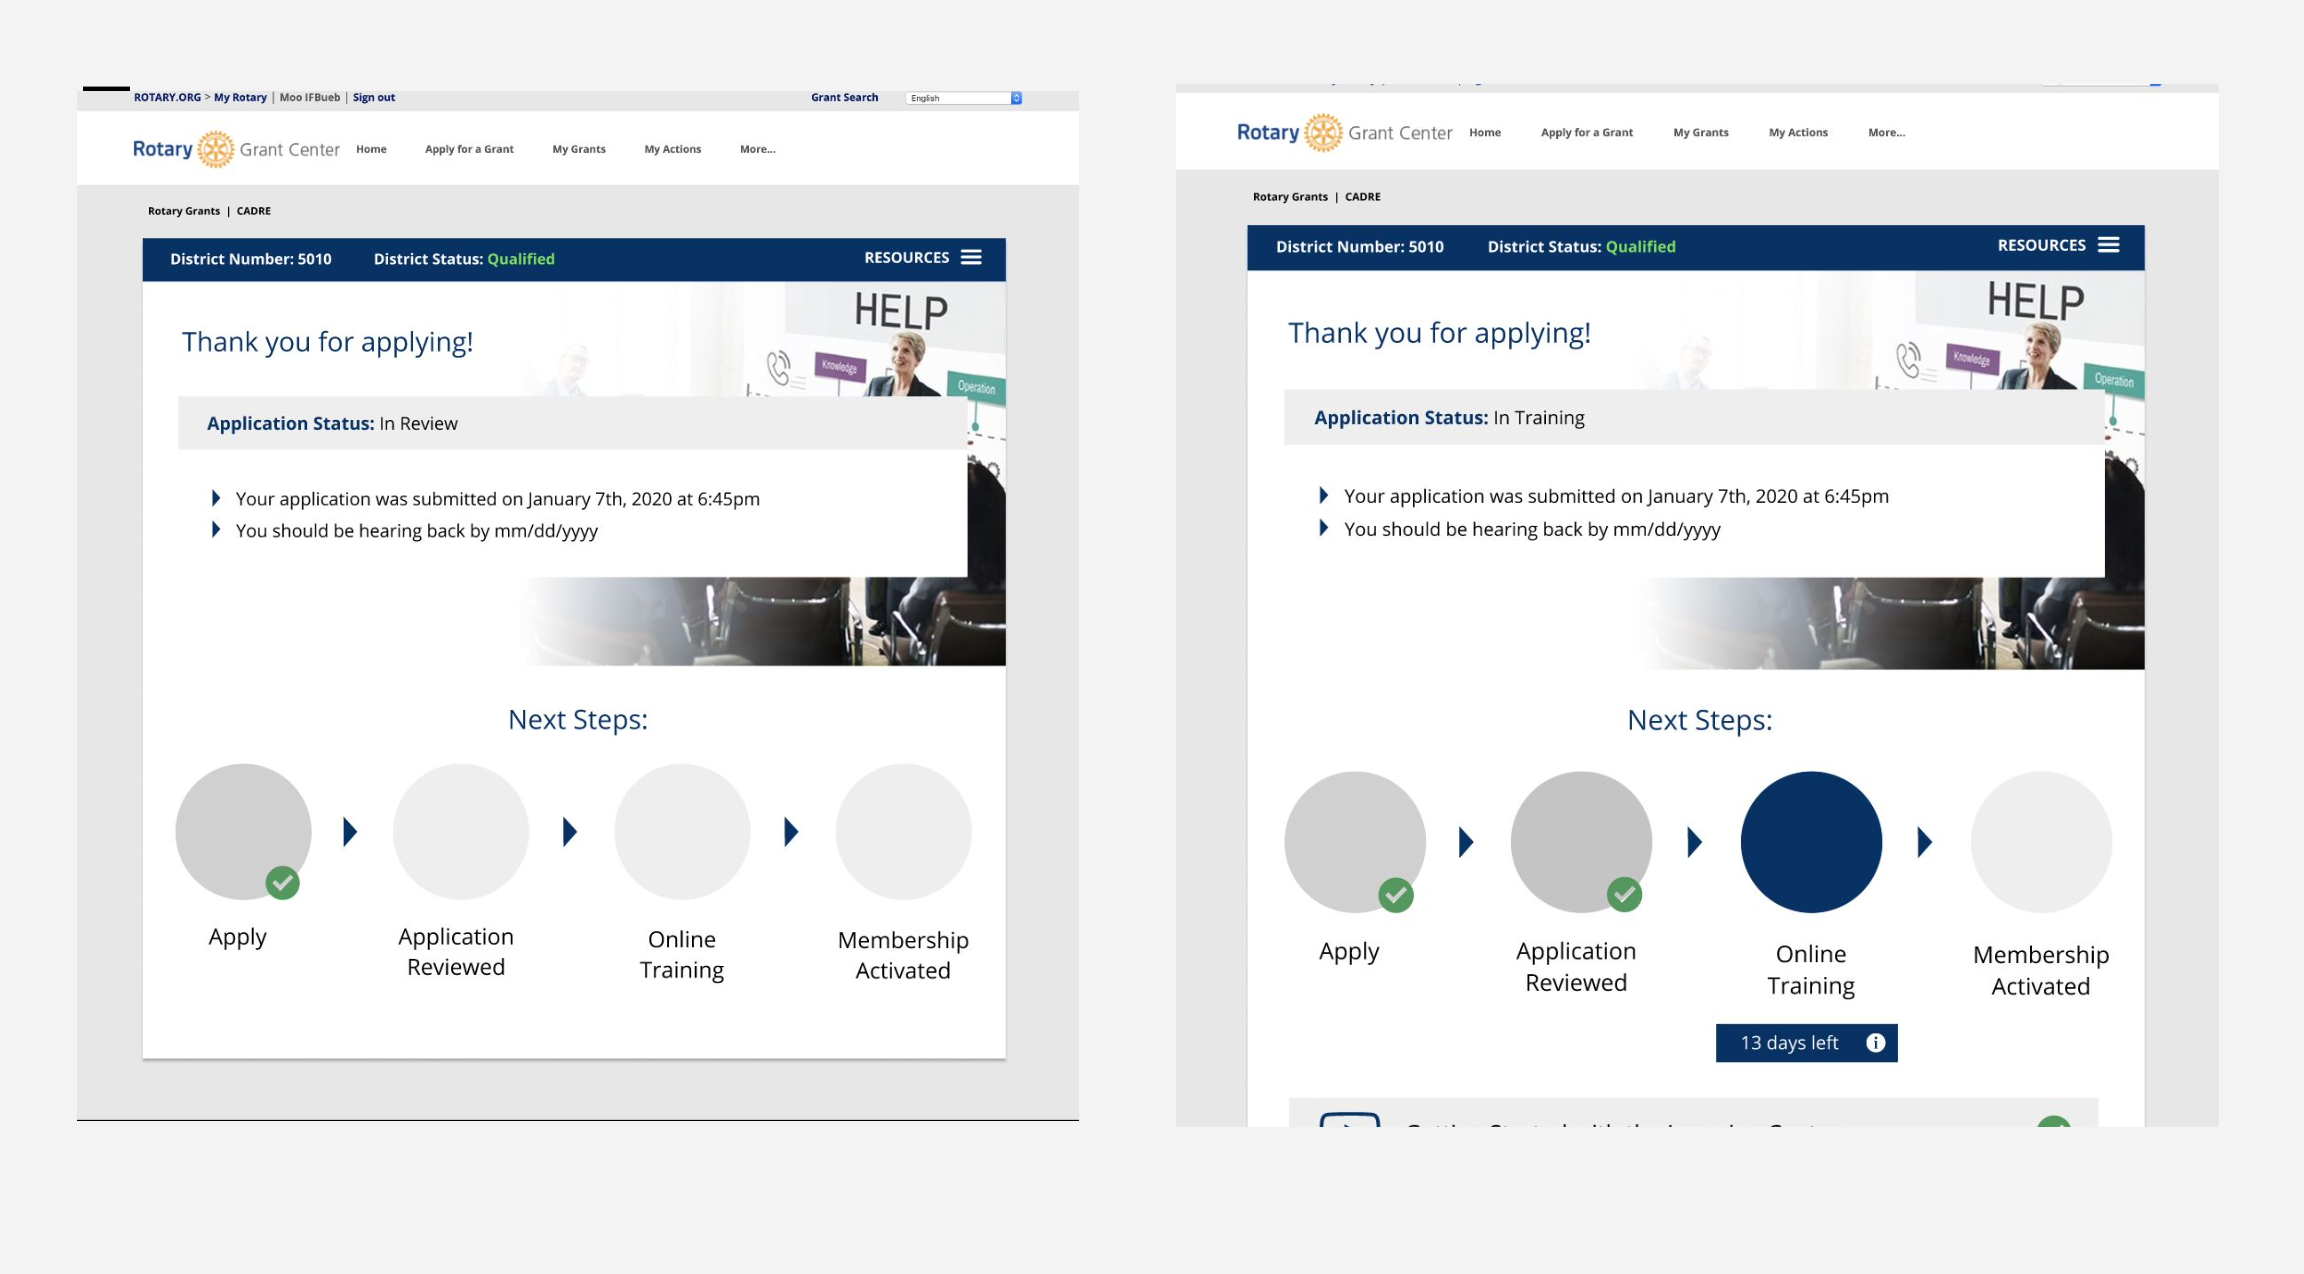Click My Rotary link in top bar
The image size is (2304, 1274).
tap(240, 98)
